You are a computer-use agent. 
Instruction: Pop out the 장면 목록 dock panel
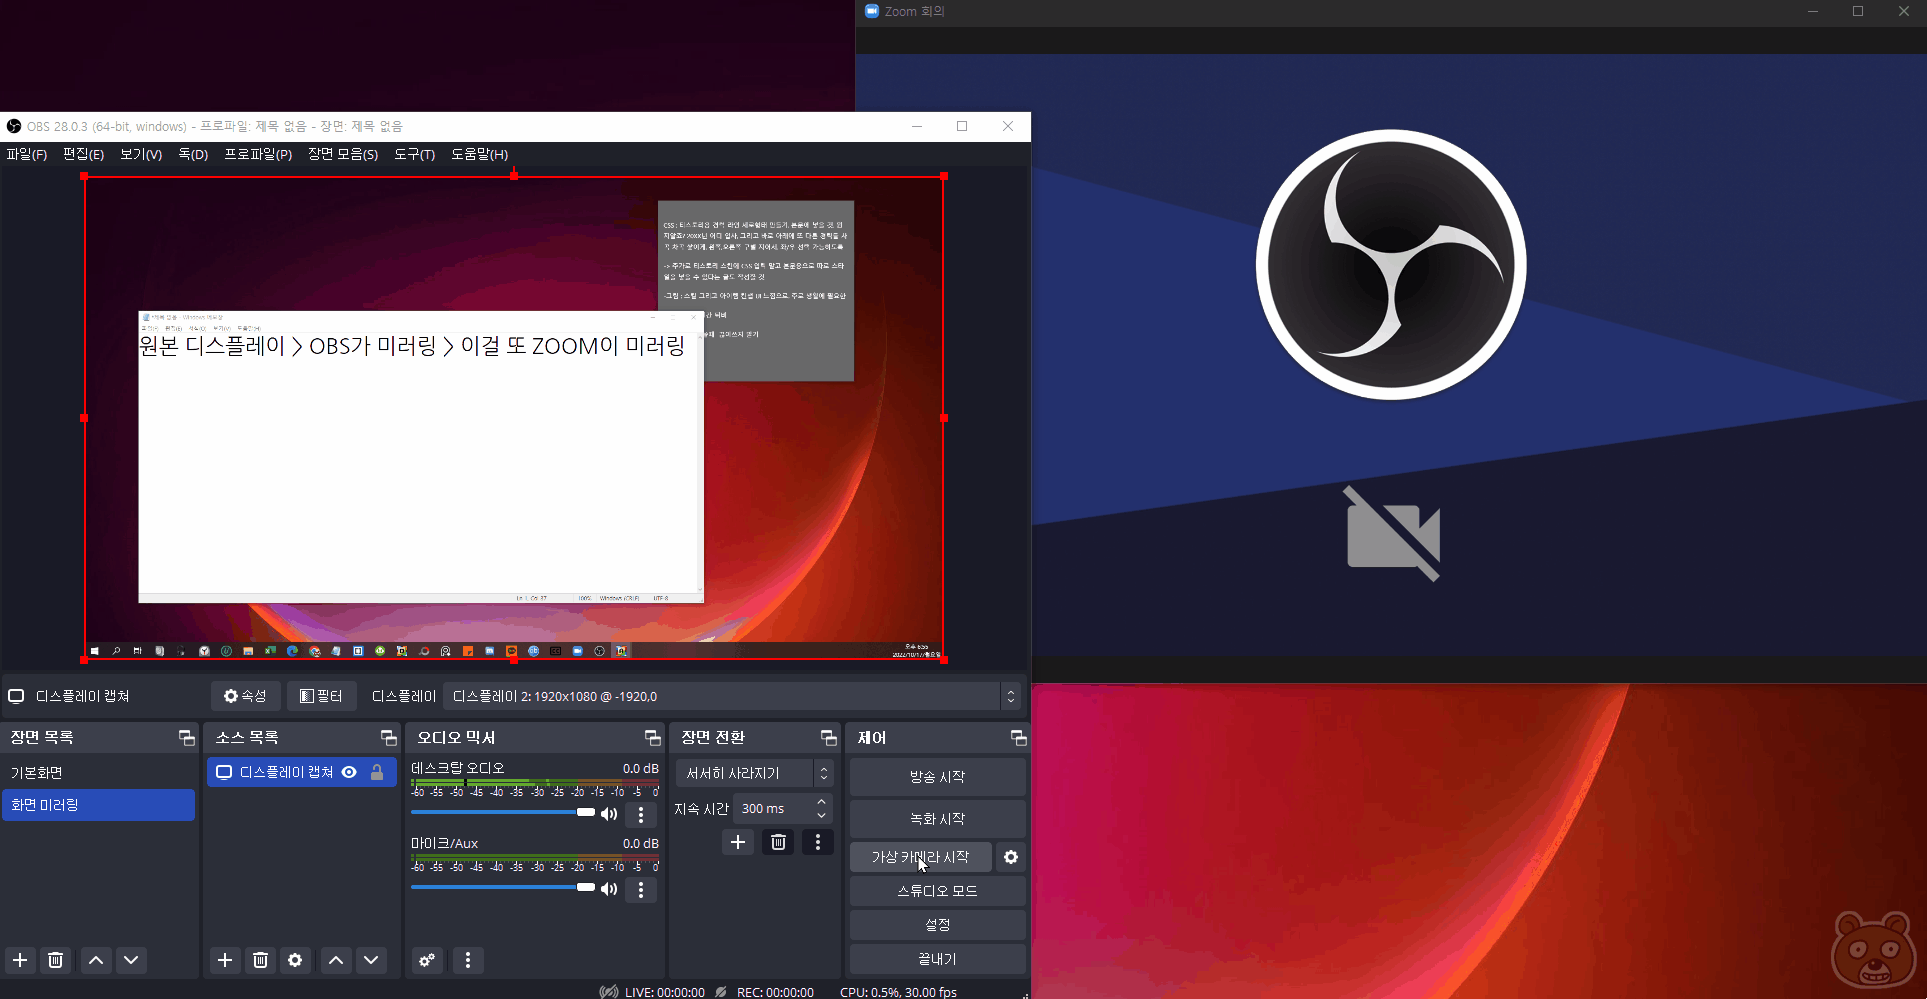pos(186,738)
